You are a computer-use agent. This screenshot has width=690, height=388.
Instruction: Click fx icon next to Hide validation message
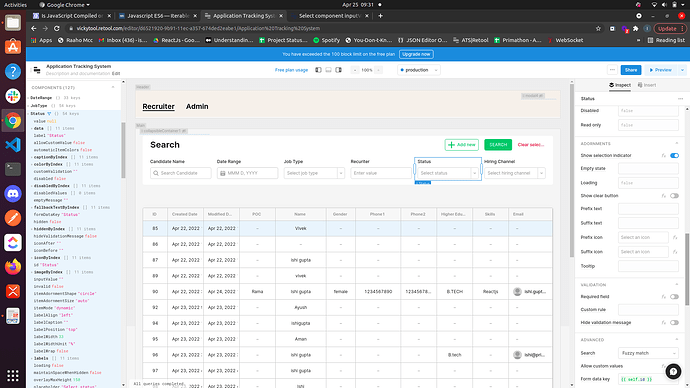coord(664,323)
